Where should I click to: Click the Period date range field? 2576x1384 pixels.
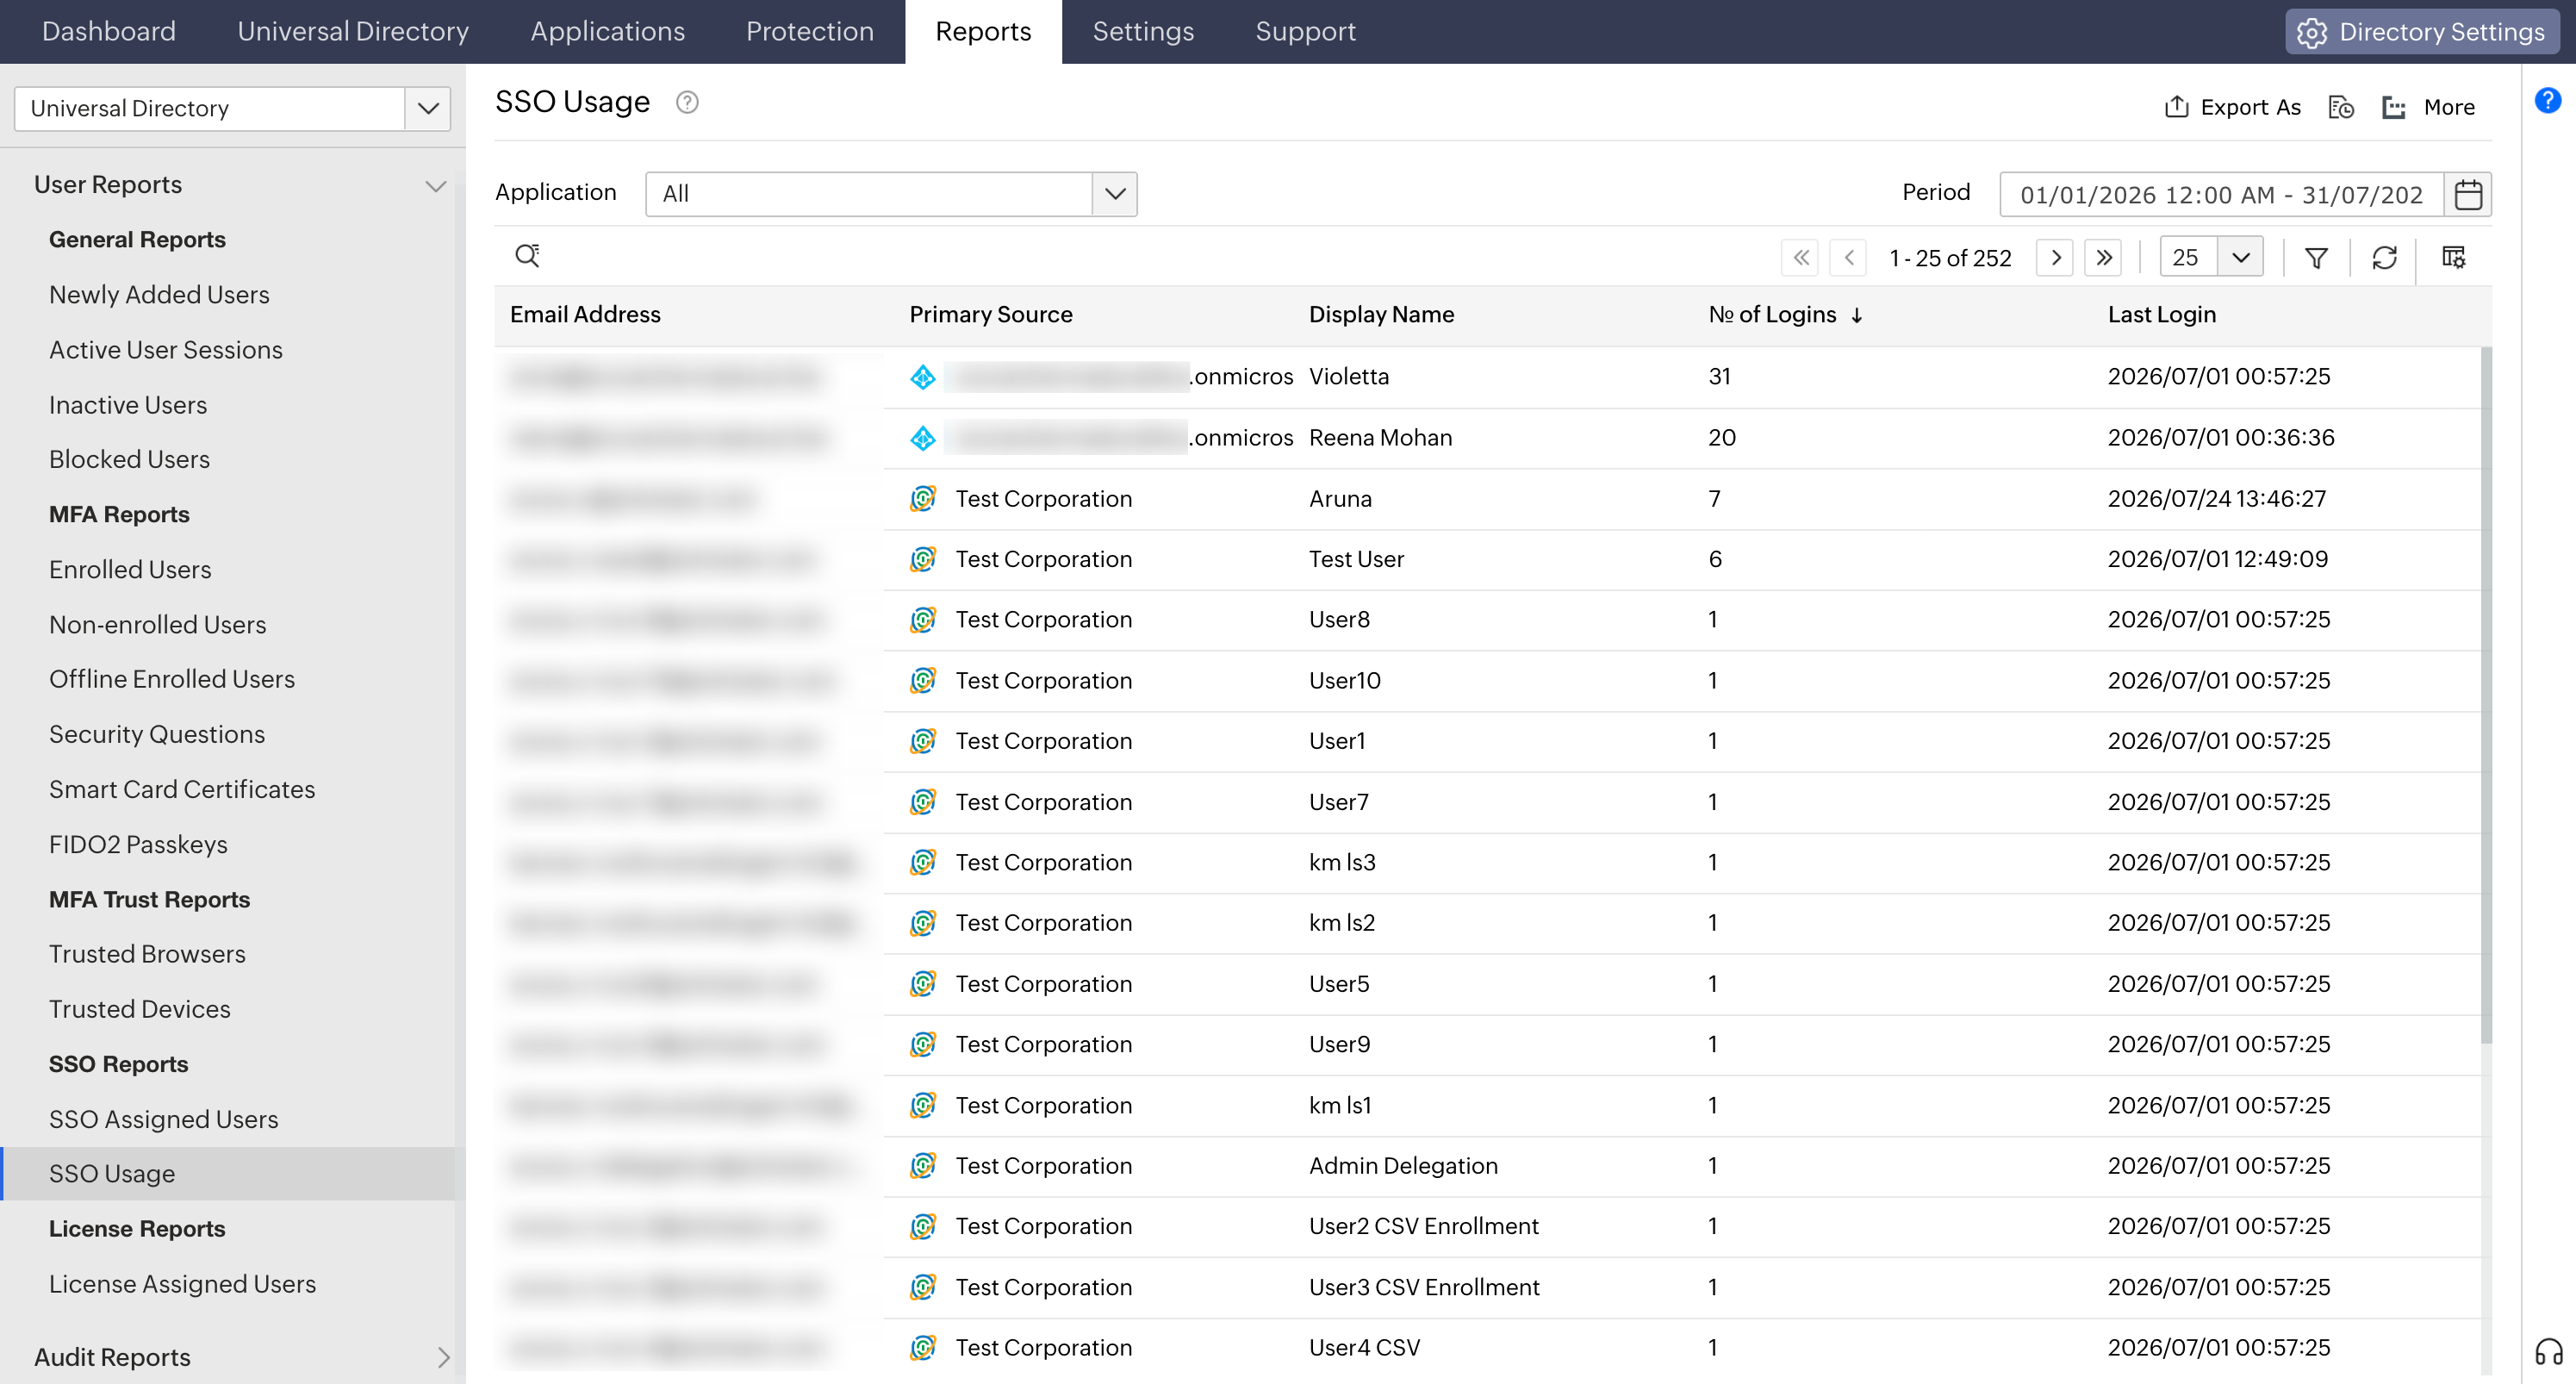coord(2221,194)
